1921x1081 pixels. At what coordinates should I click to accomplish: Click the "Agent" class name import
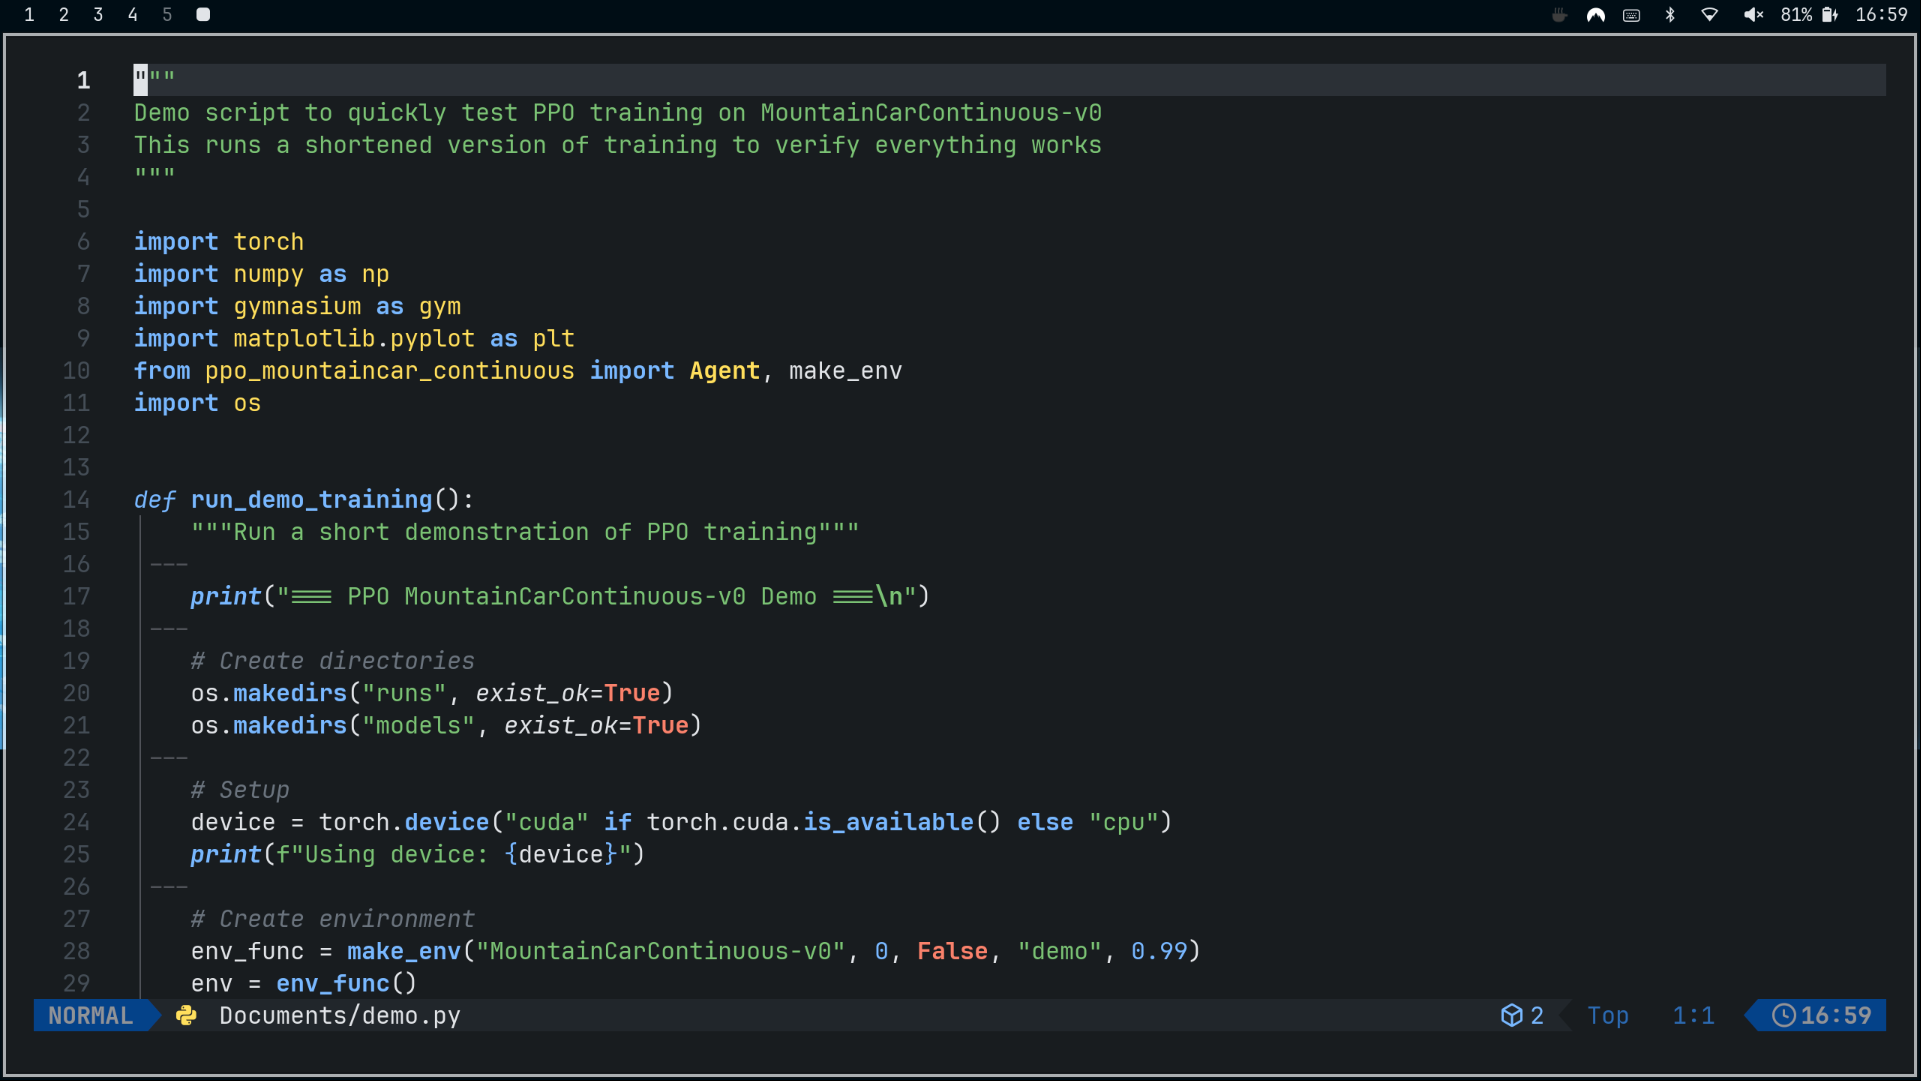(725, 371)
